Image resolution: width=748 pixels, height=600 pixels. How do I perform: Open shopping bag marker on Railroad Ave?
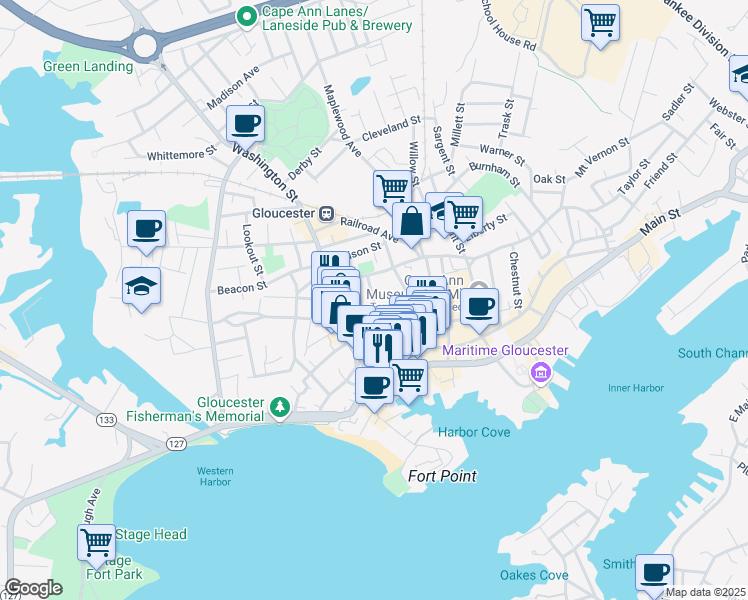(412, 222)
